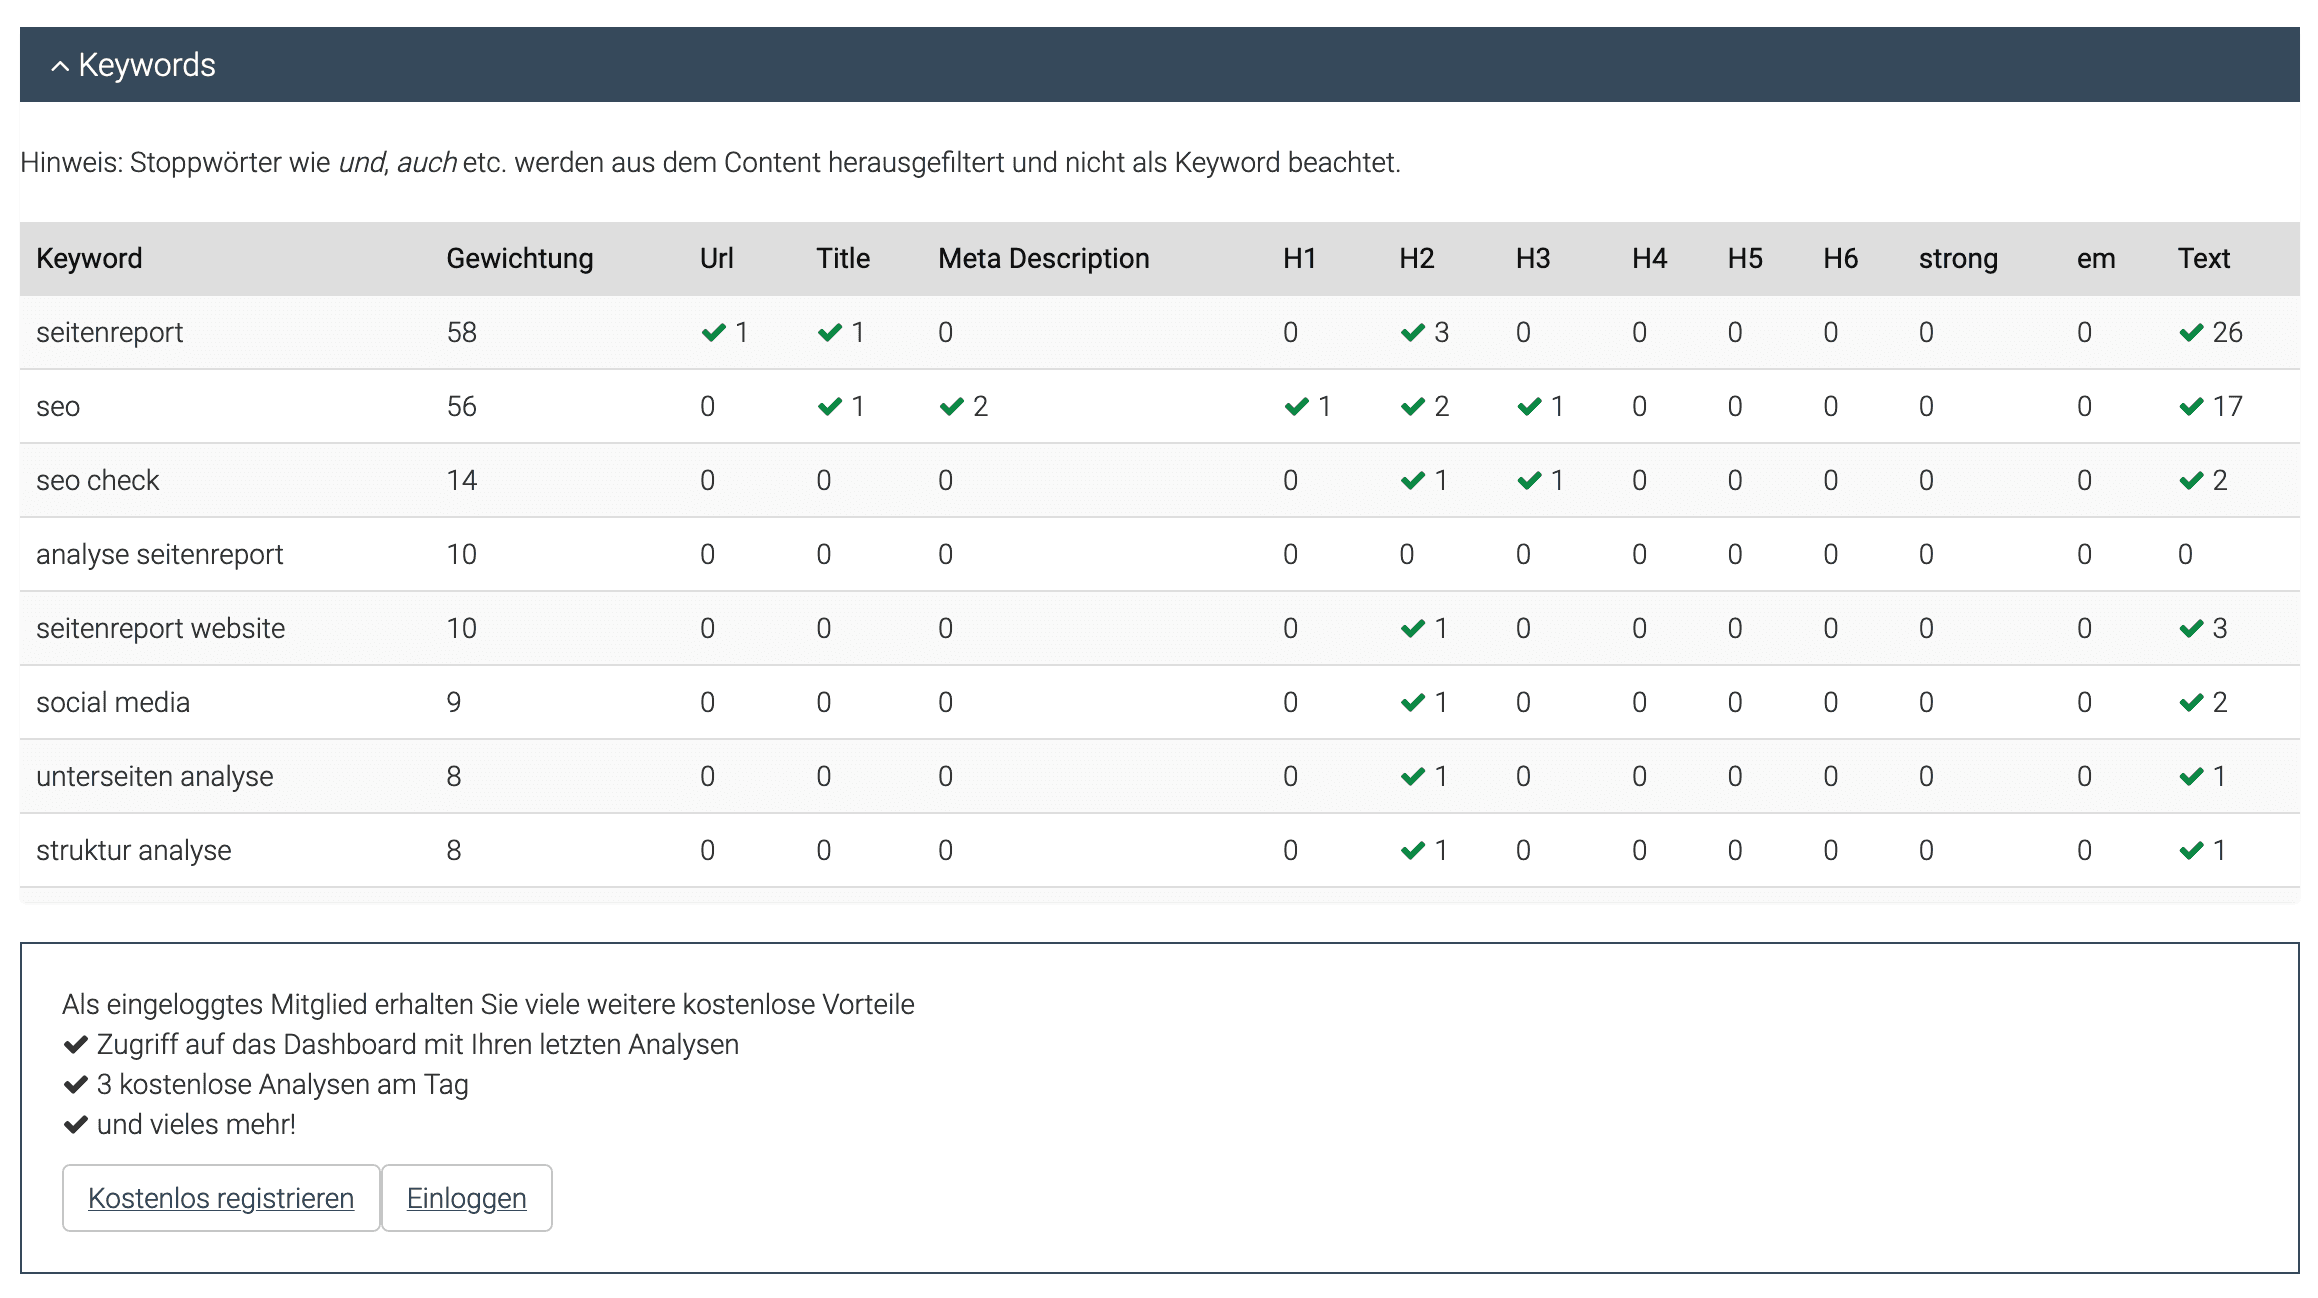
Task: Click green checkmark in social media H2 cell
Action: click(1412, 702)
